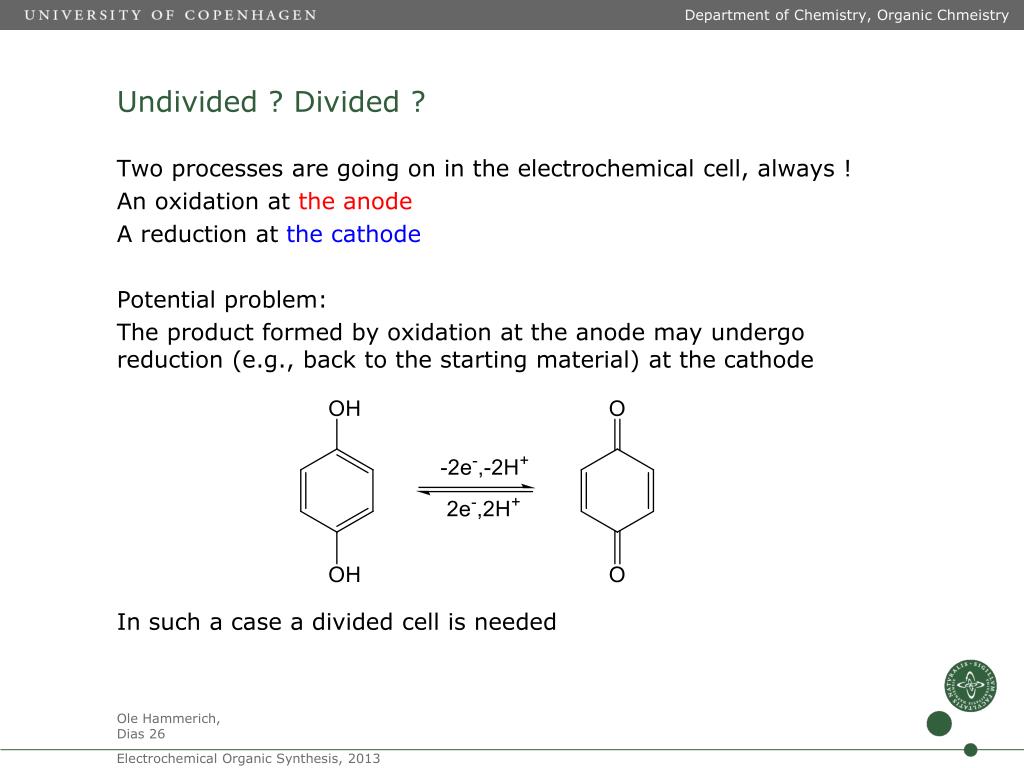1024x768 pixels.
Task: Click the UNIVERSITY OF COPENHAGEN wordmark
Action: [172, 15]
